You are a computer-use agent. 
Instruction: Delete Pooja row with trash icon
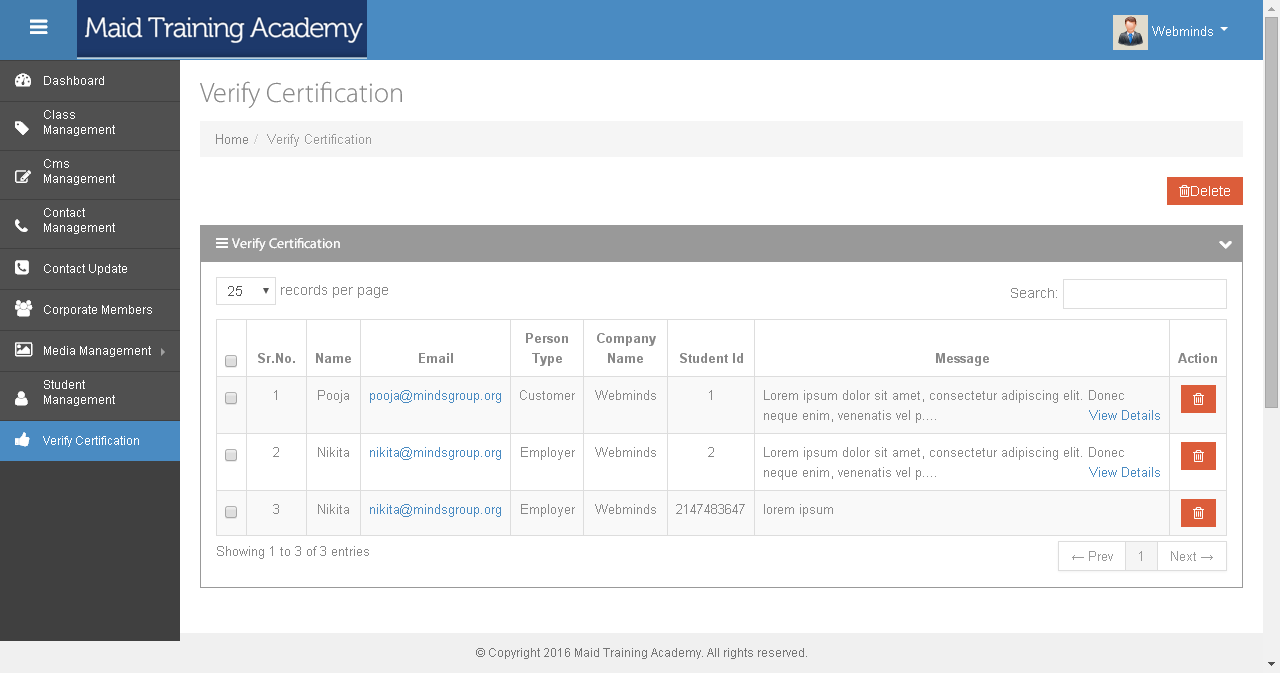tap(1198, 399)
